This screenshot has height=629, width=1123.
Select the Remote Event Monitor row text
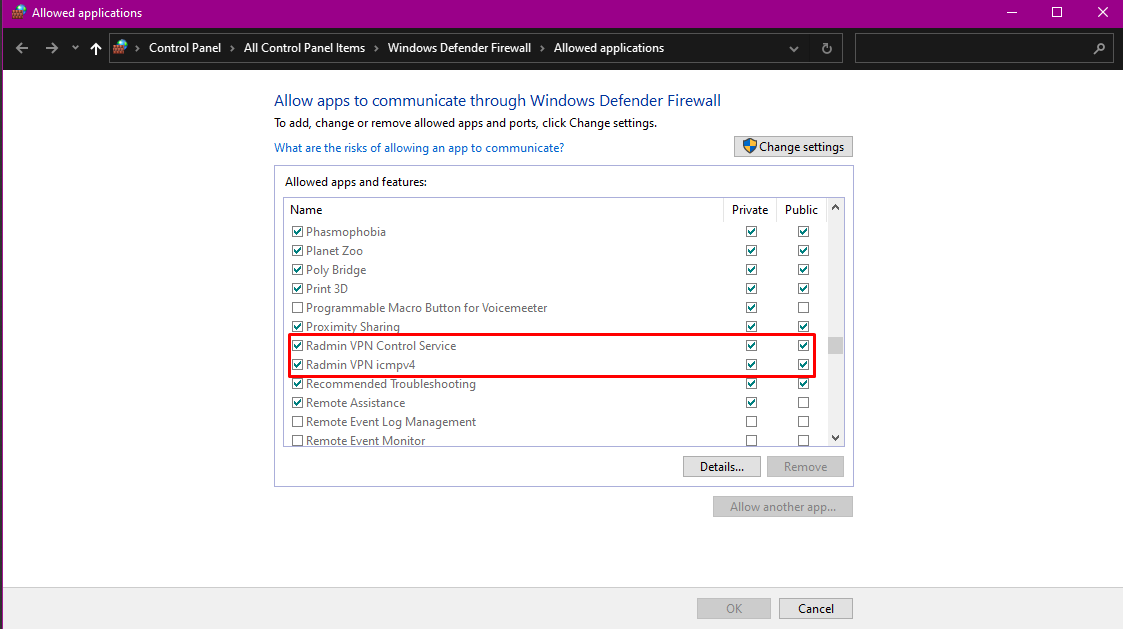point(365,441)
